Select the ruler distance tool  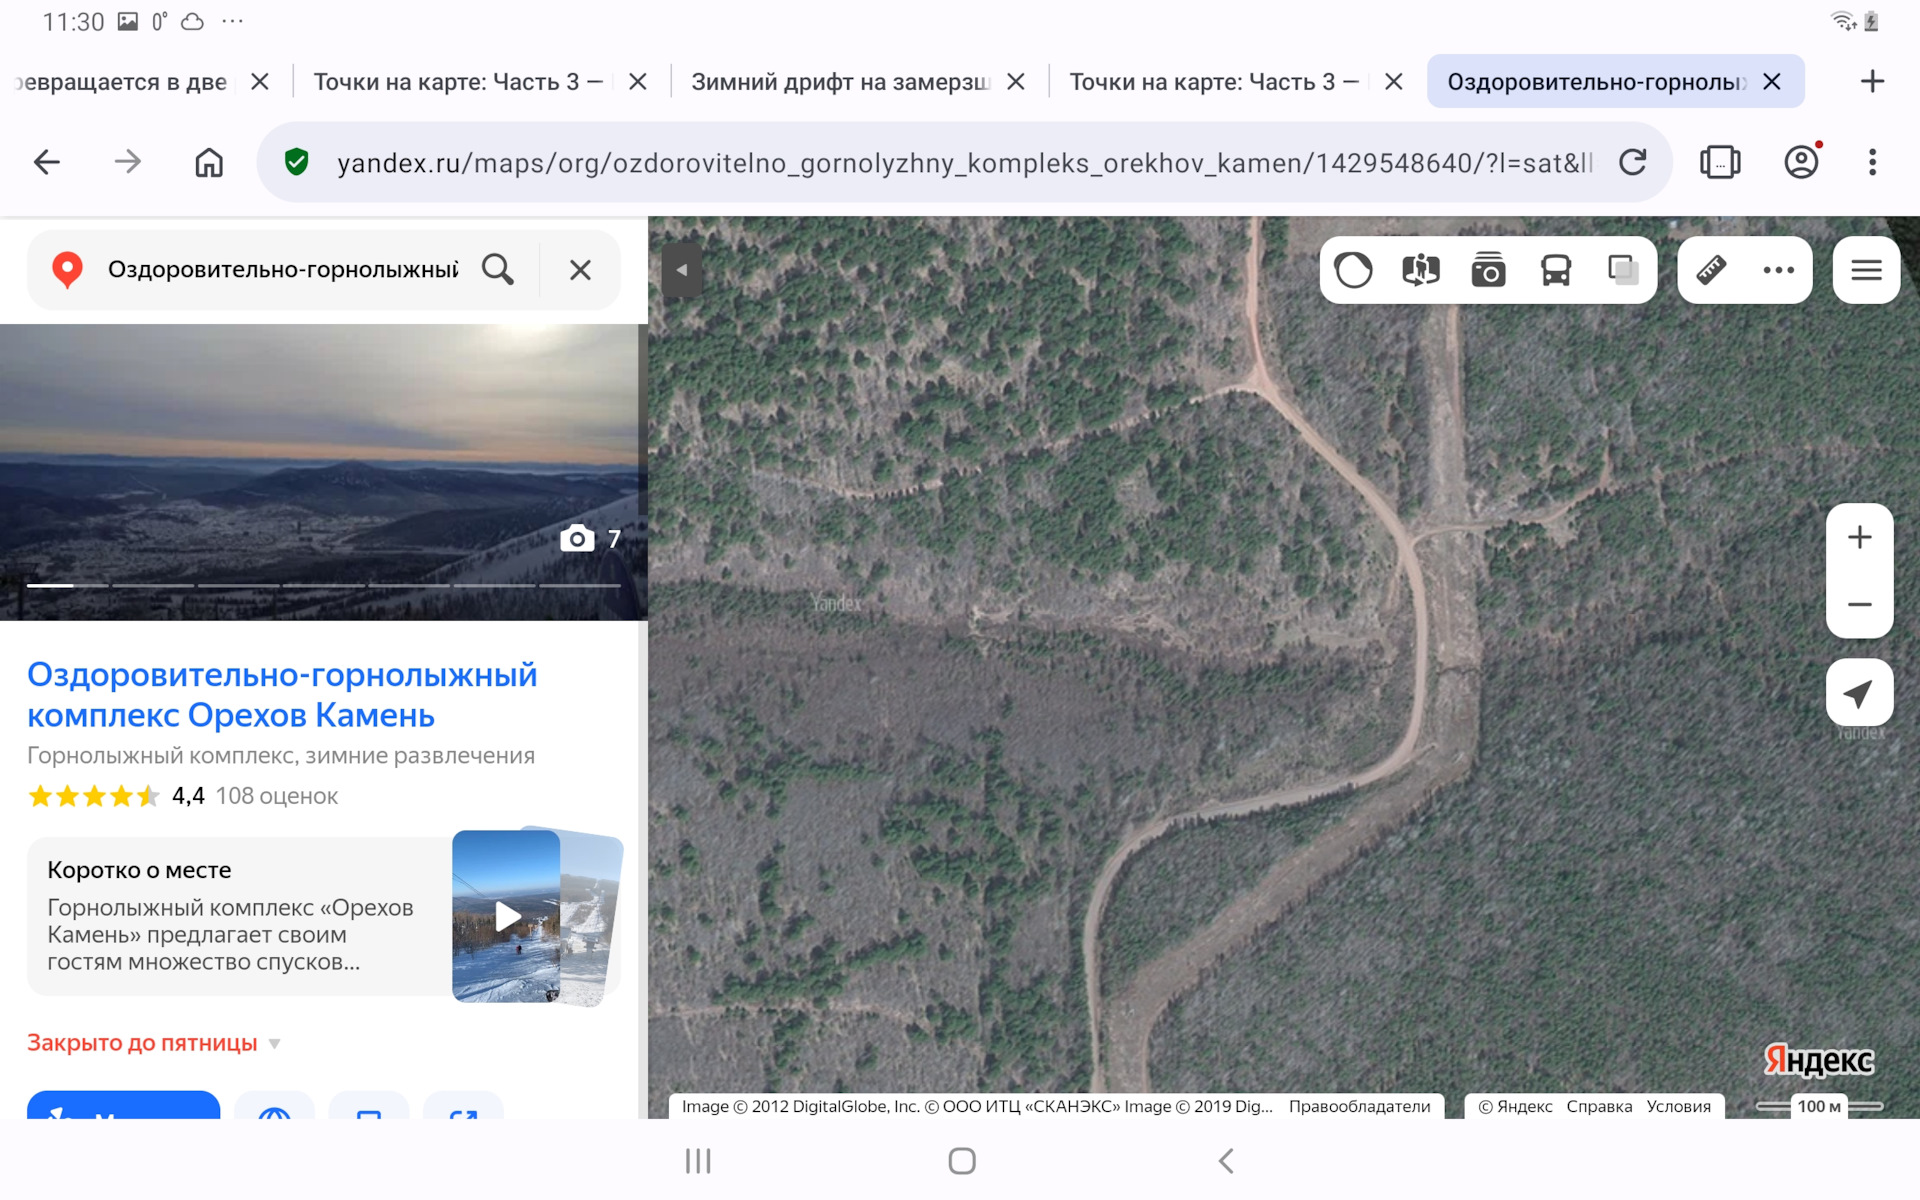1711,270
